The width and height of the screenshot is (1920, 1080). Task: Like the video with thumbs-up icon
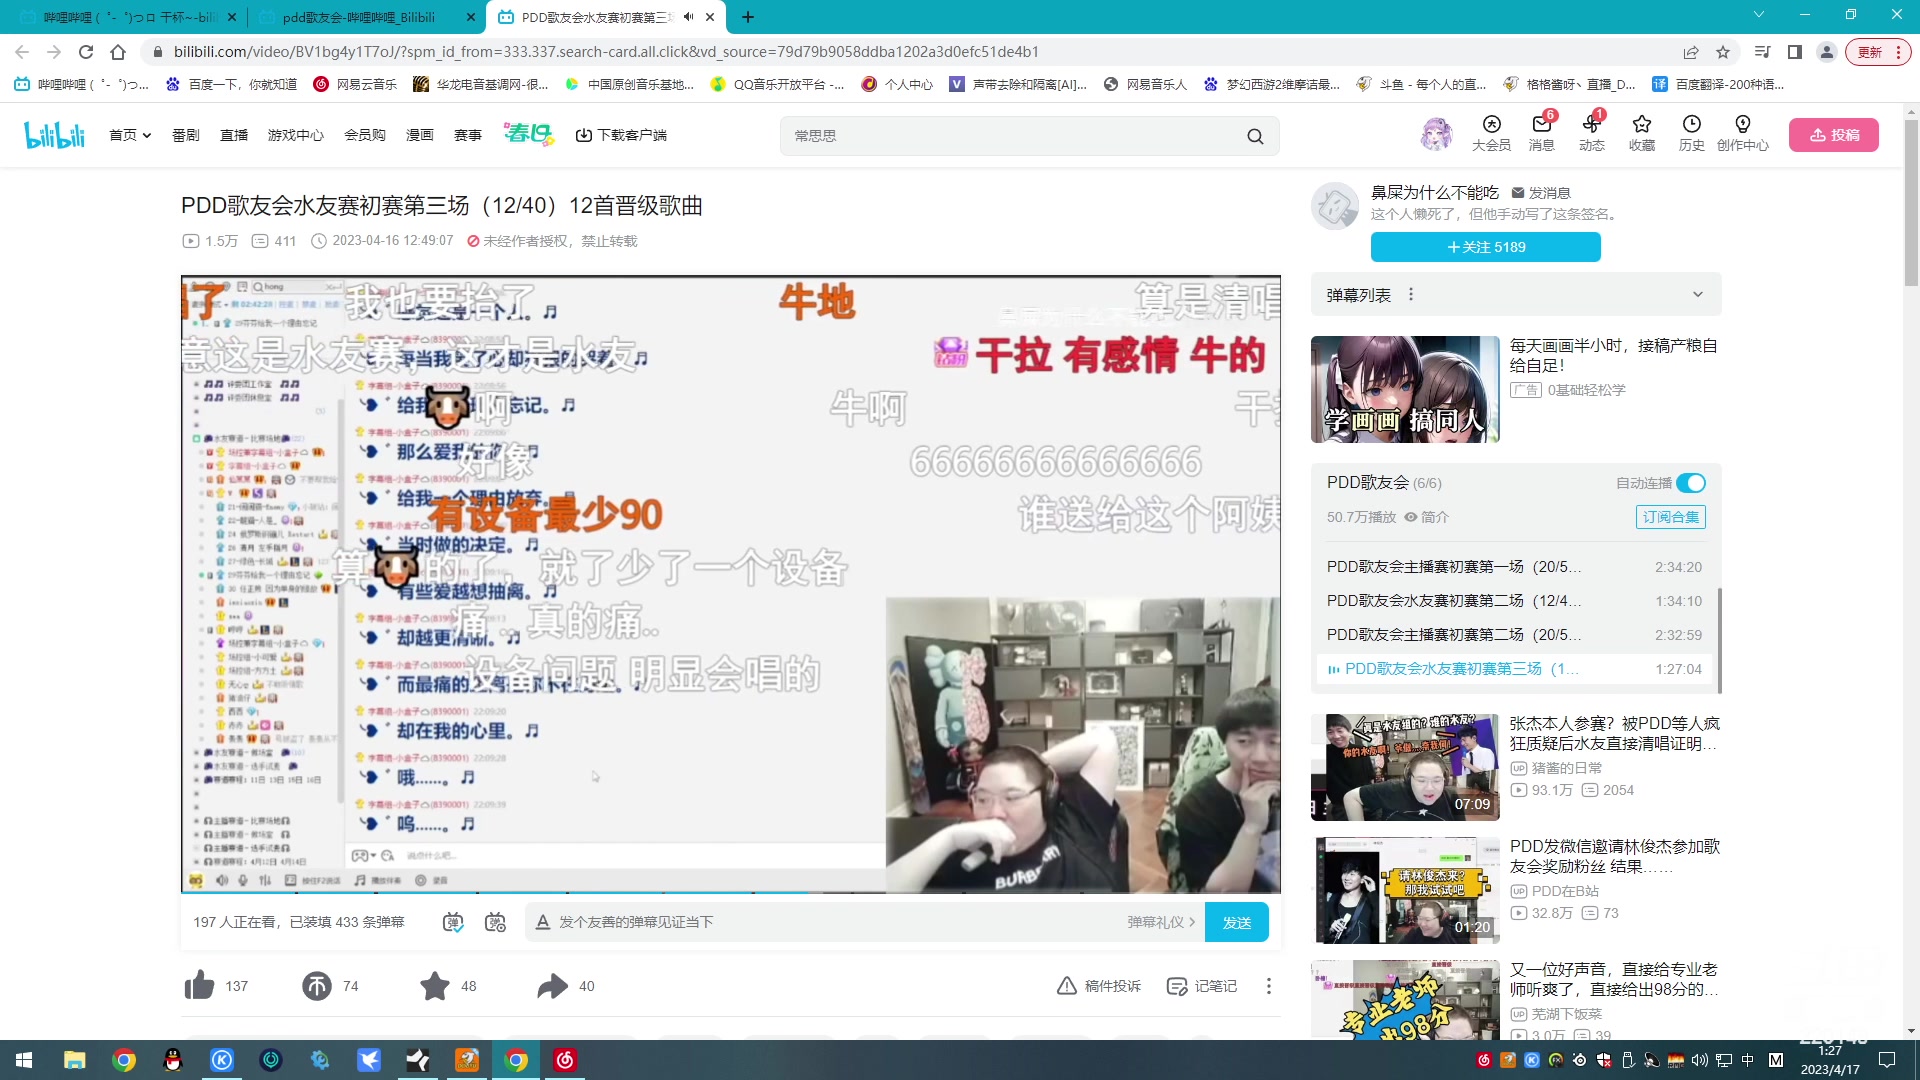click(199, 986)
